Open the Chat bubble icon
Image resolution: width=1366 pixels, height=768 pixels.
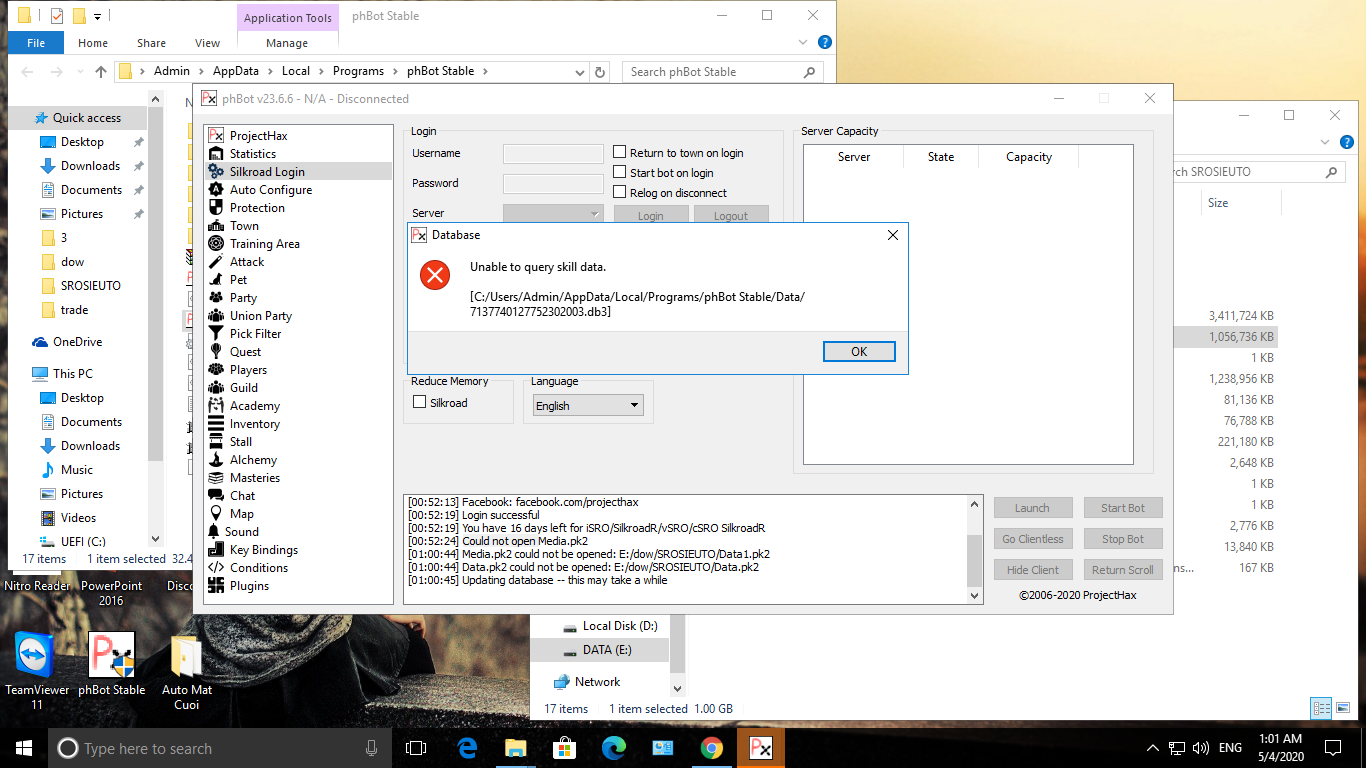(215, 496)
